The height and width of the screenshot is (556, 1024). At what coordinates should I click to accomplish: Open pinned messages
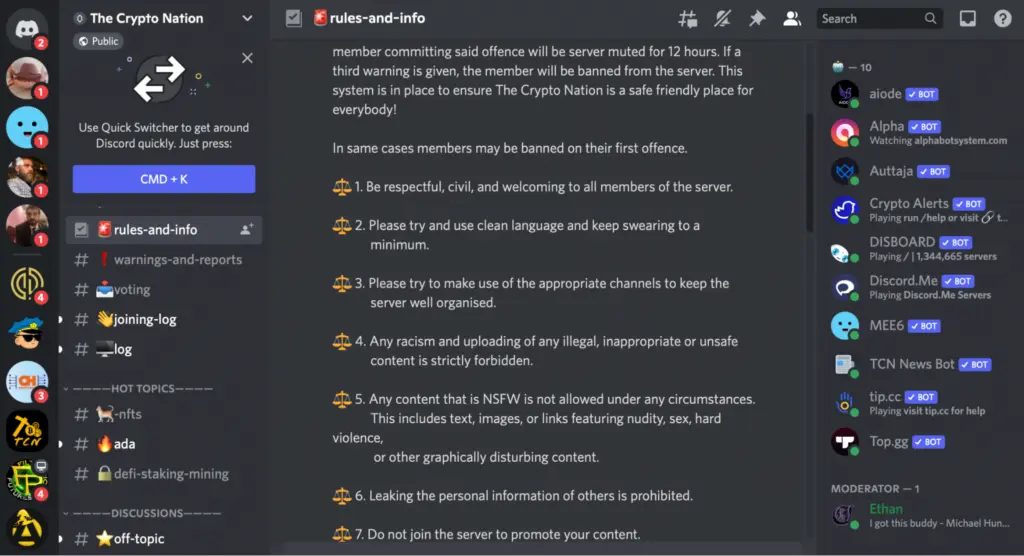[x=756, y=18]
